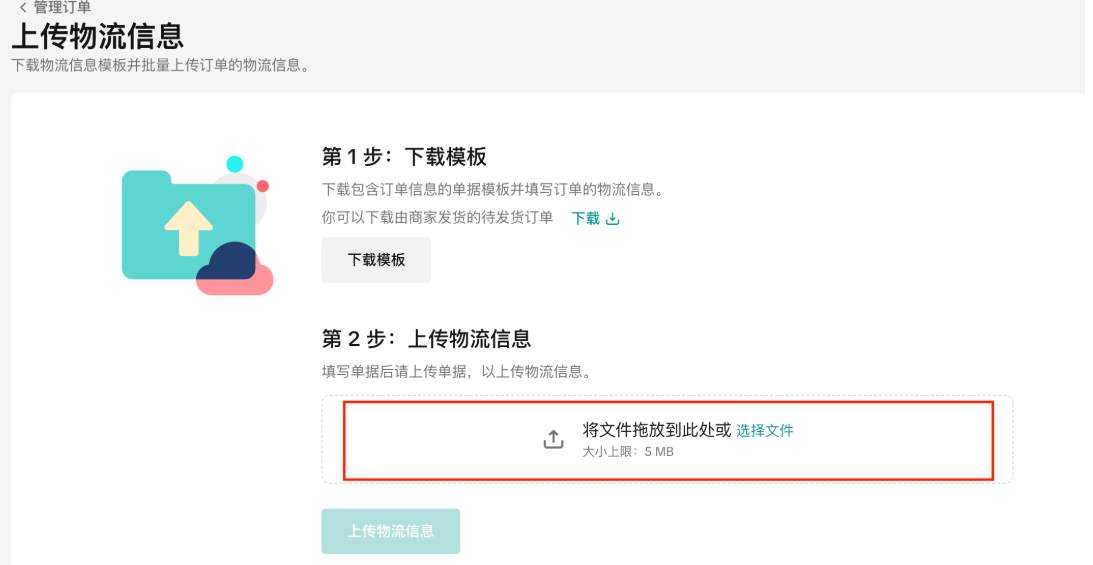Click the small pink dot by the folder
Screen dimensions: 1093x565
tap(263, 186)
